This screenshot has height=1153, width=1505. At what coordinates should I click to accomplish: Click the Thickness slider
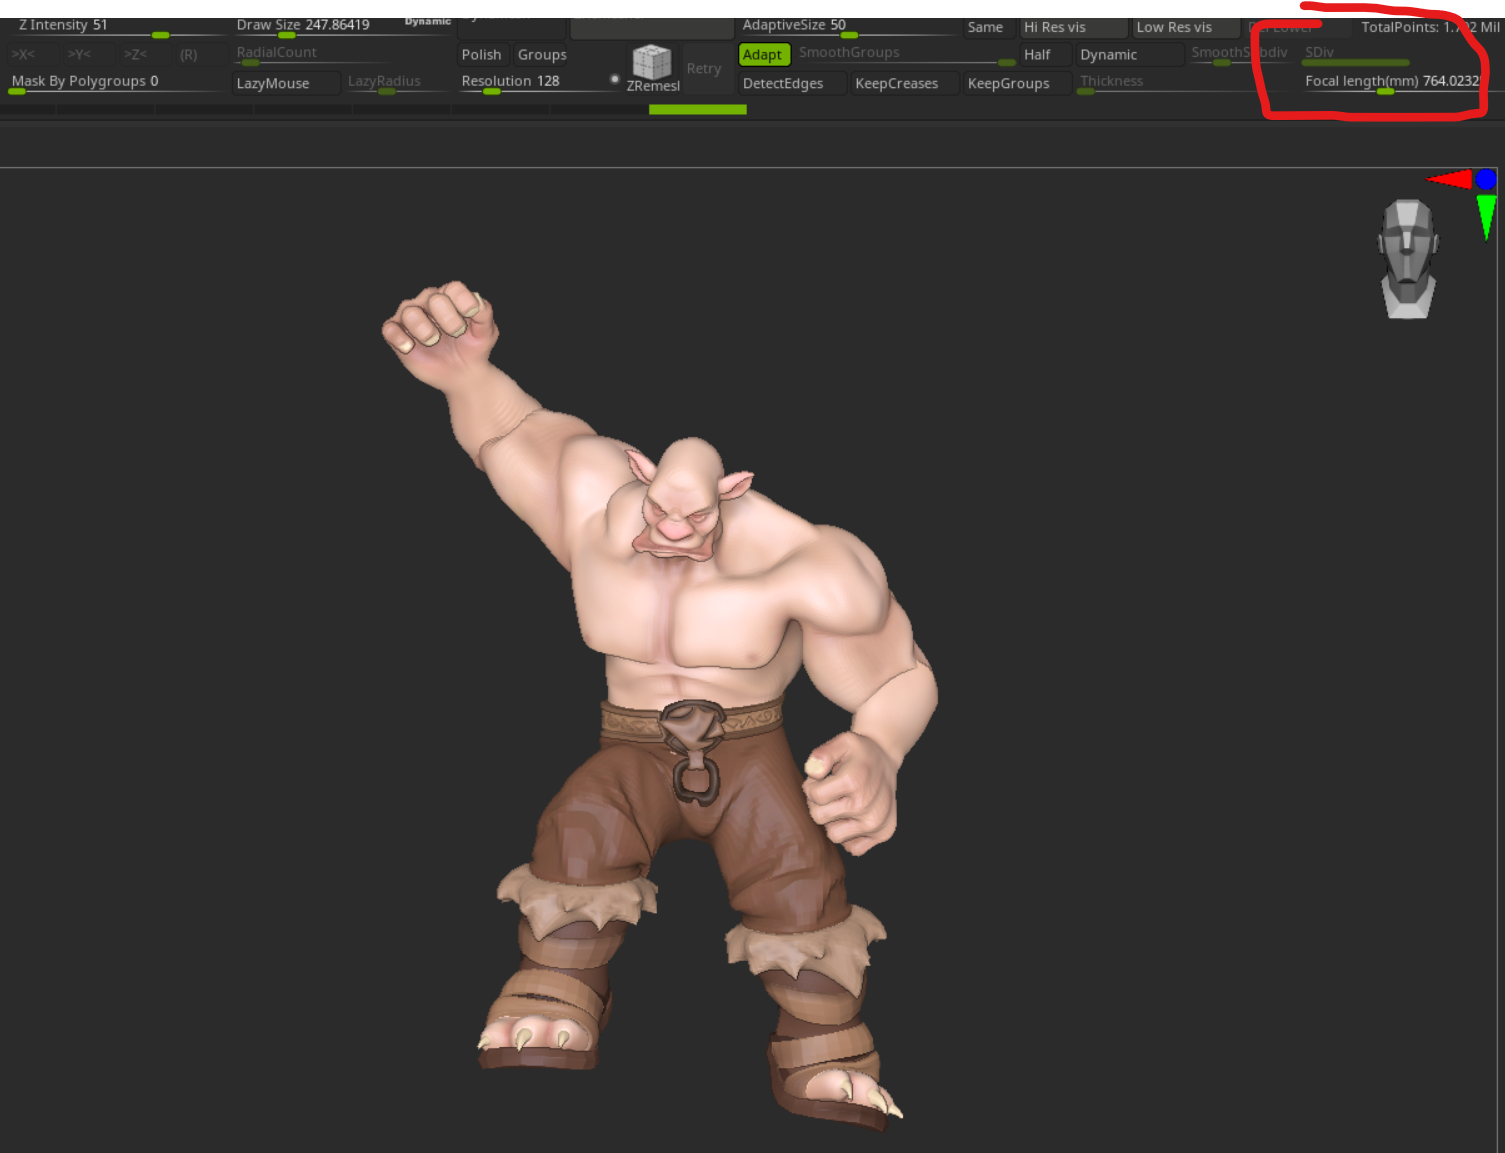(1183, 84)
